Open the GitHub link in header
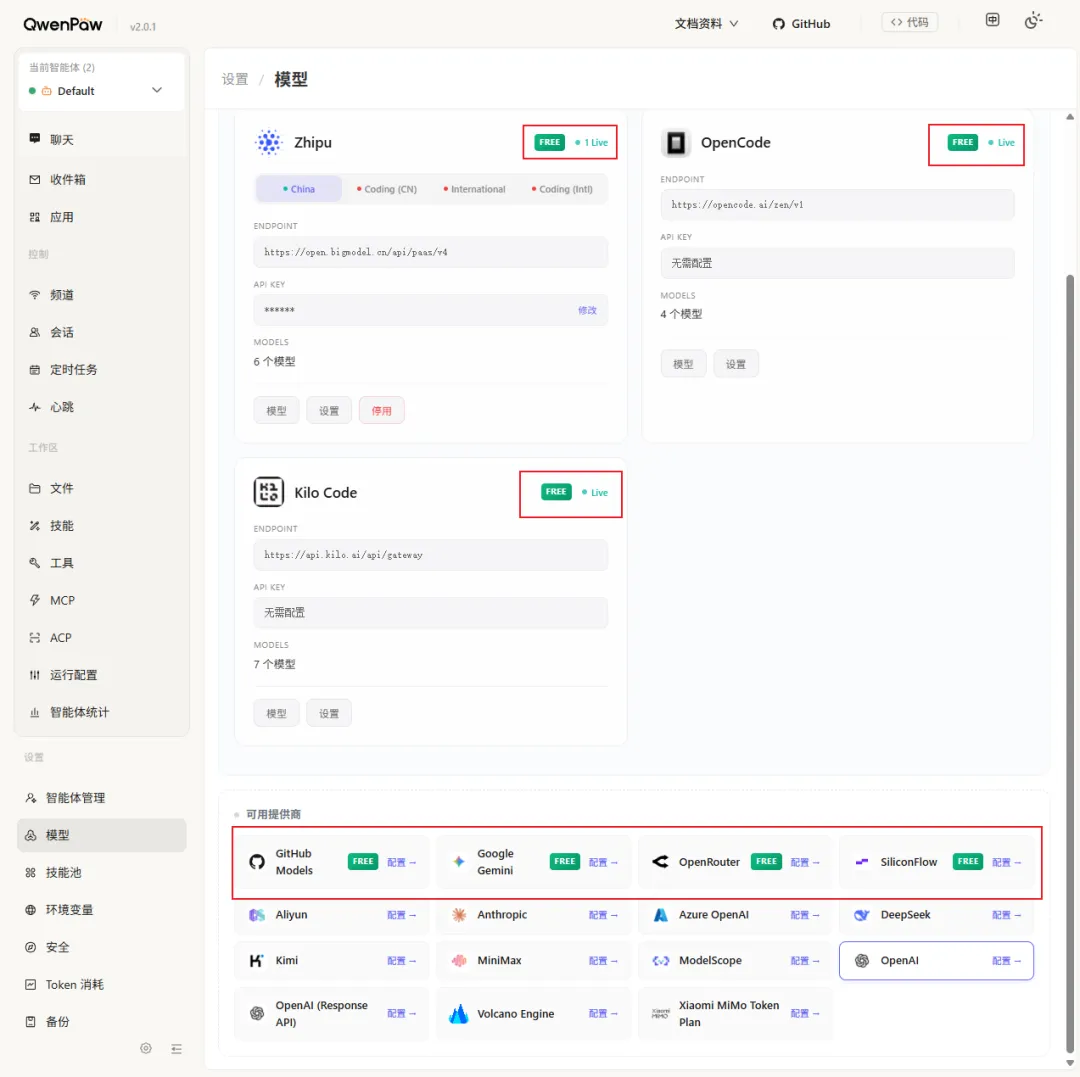The image size is (1080, 1077). coord(801,23)
